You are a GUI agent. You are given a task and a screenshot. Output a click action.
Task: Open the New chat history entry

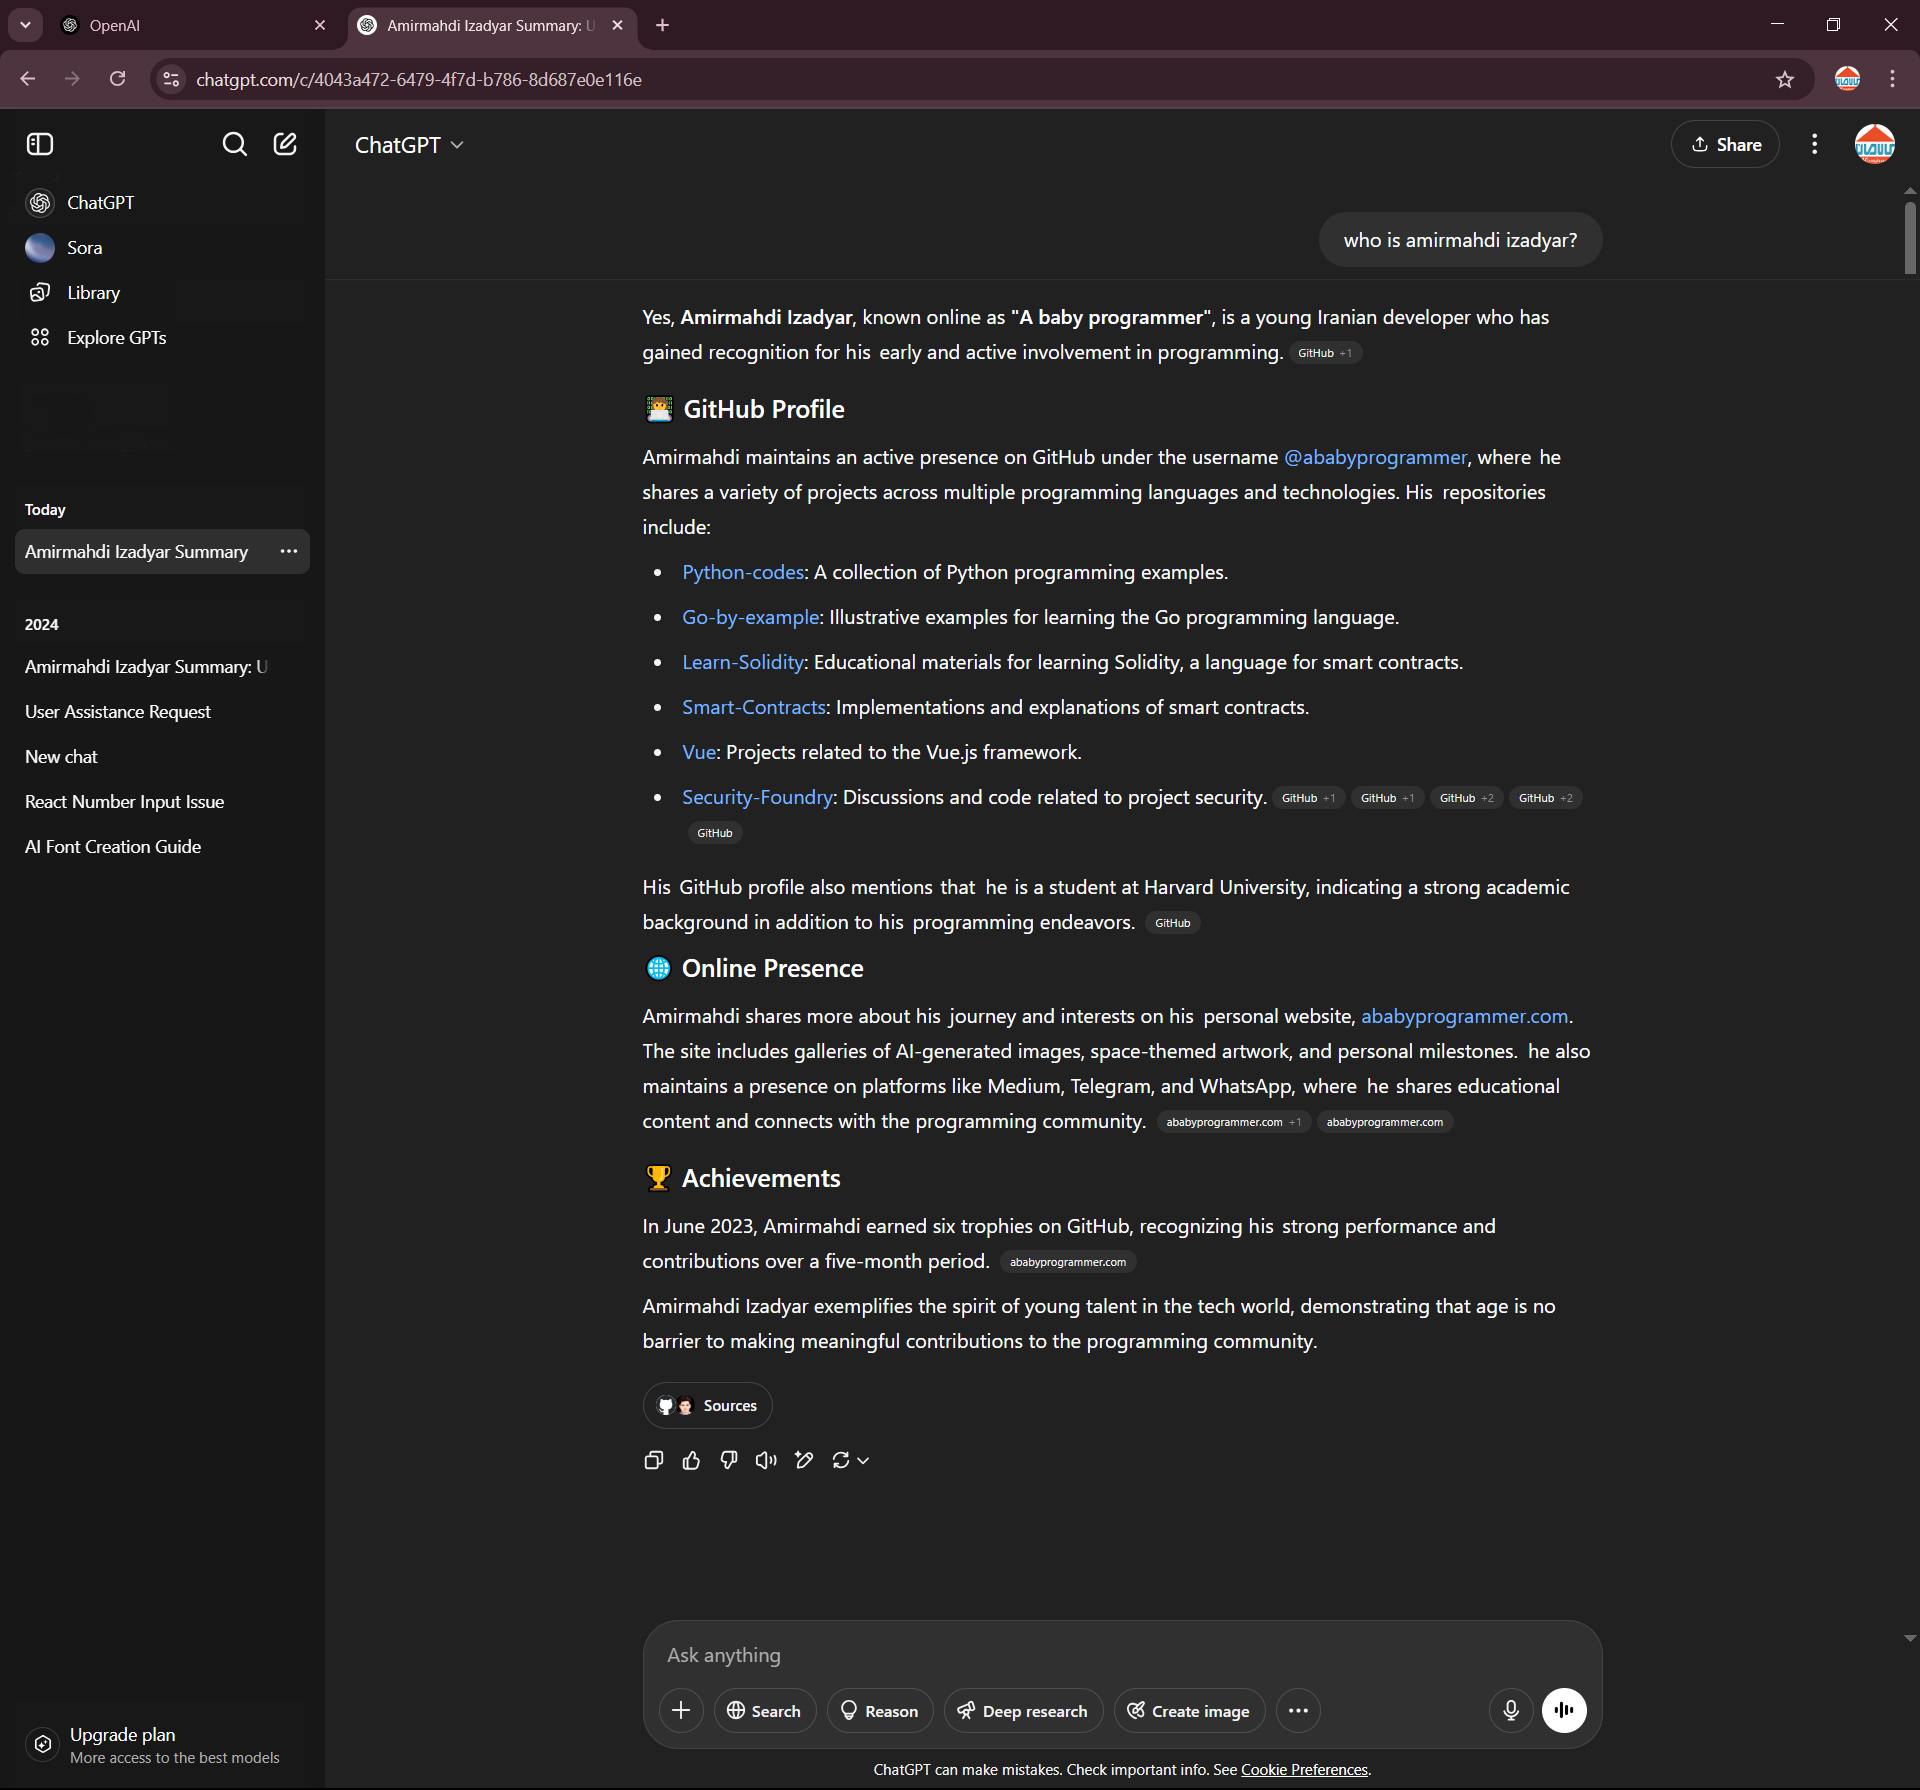click(x=162, y=756)
